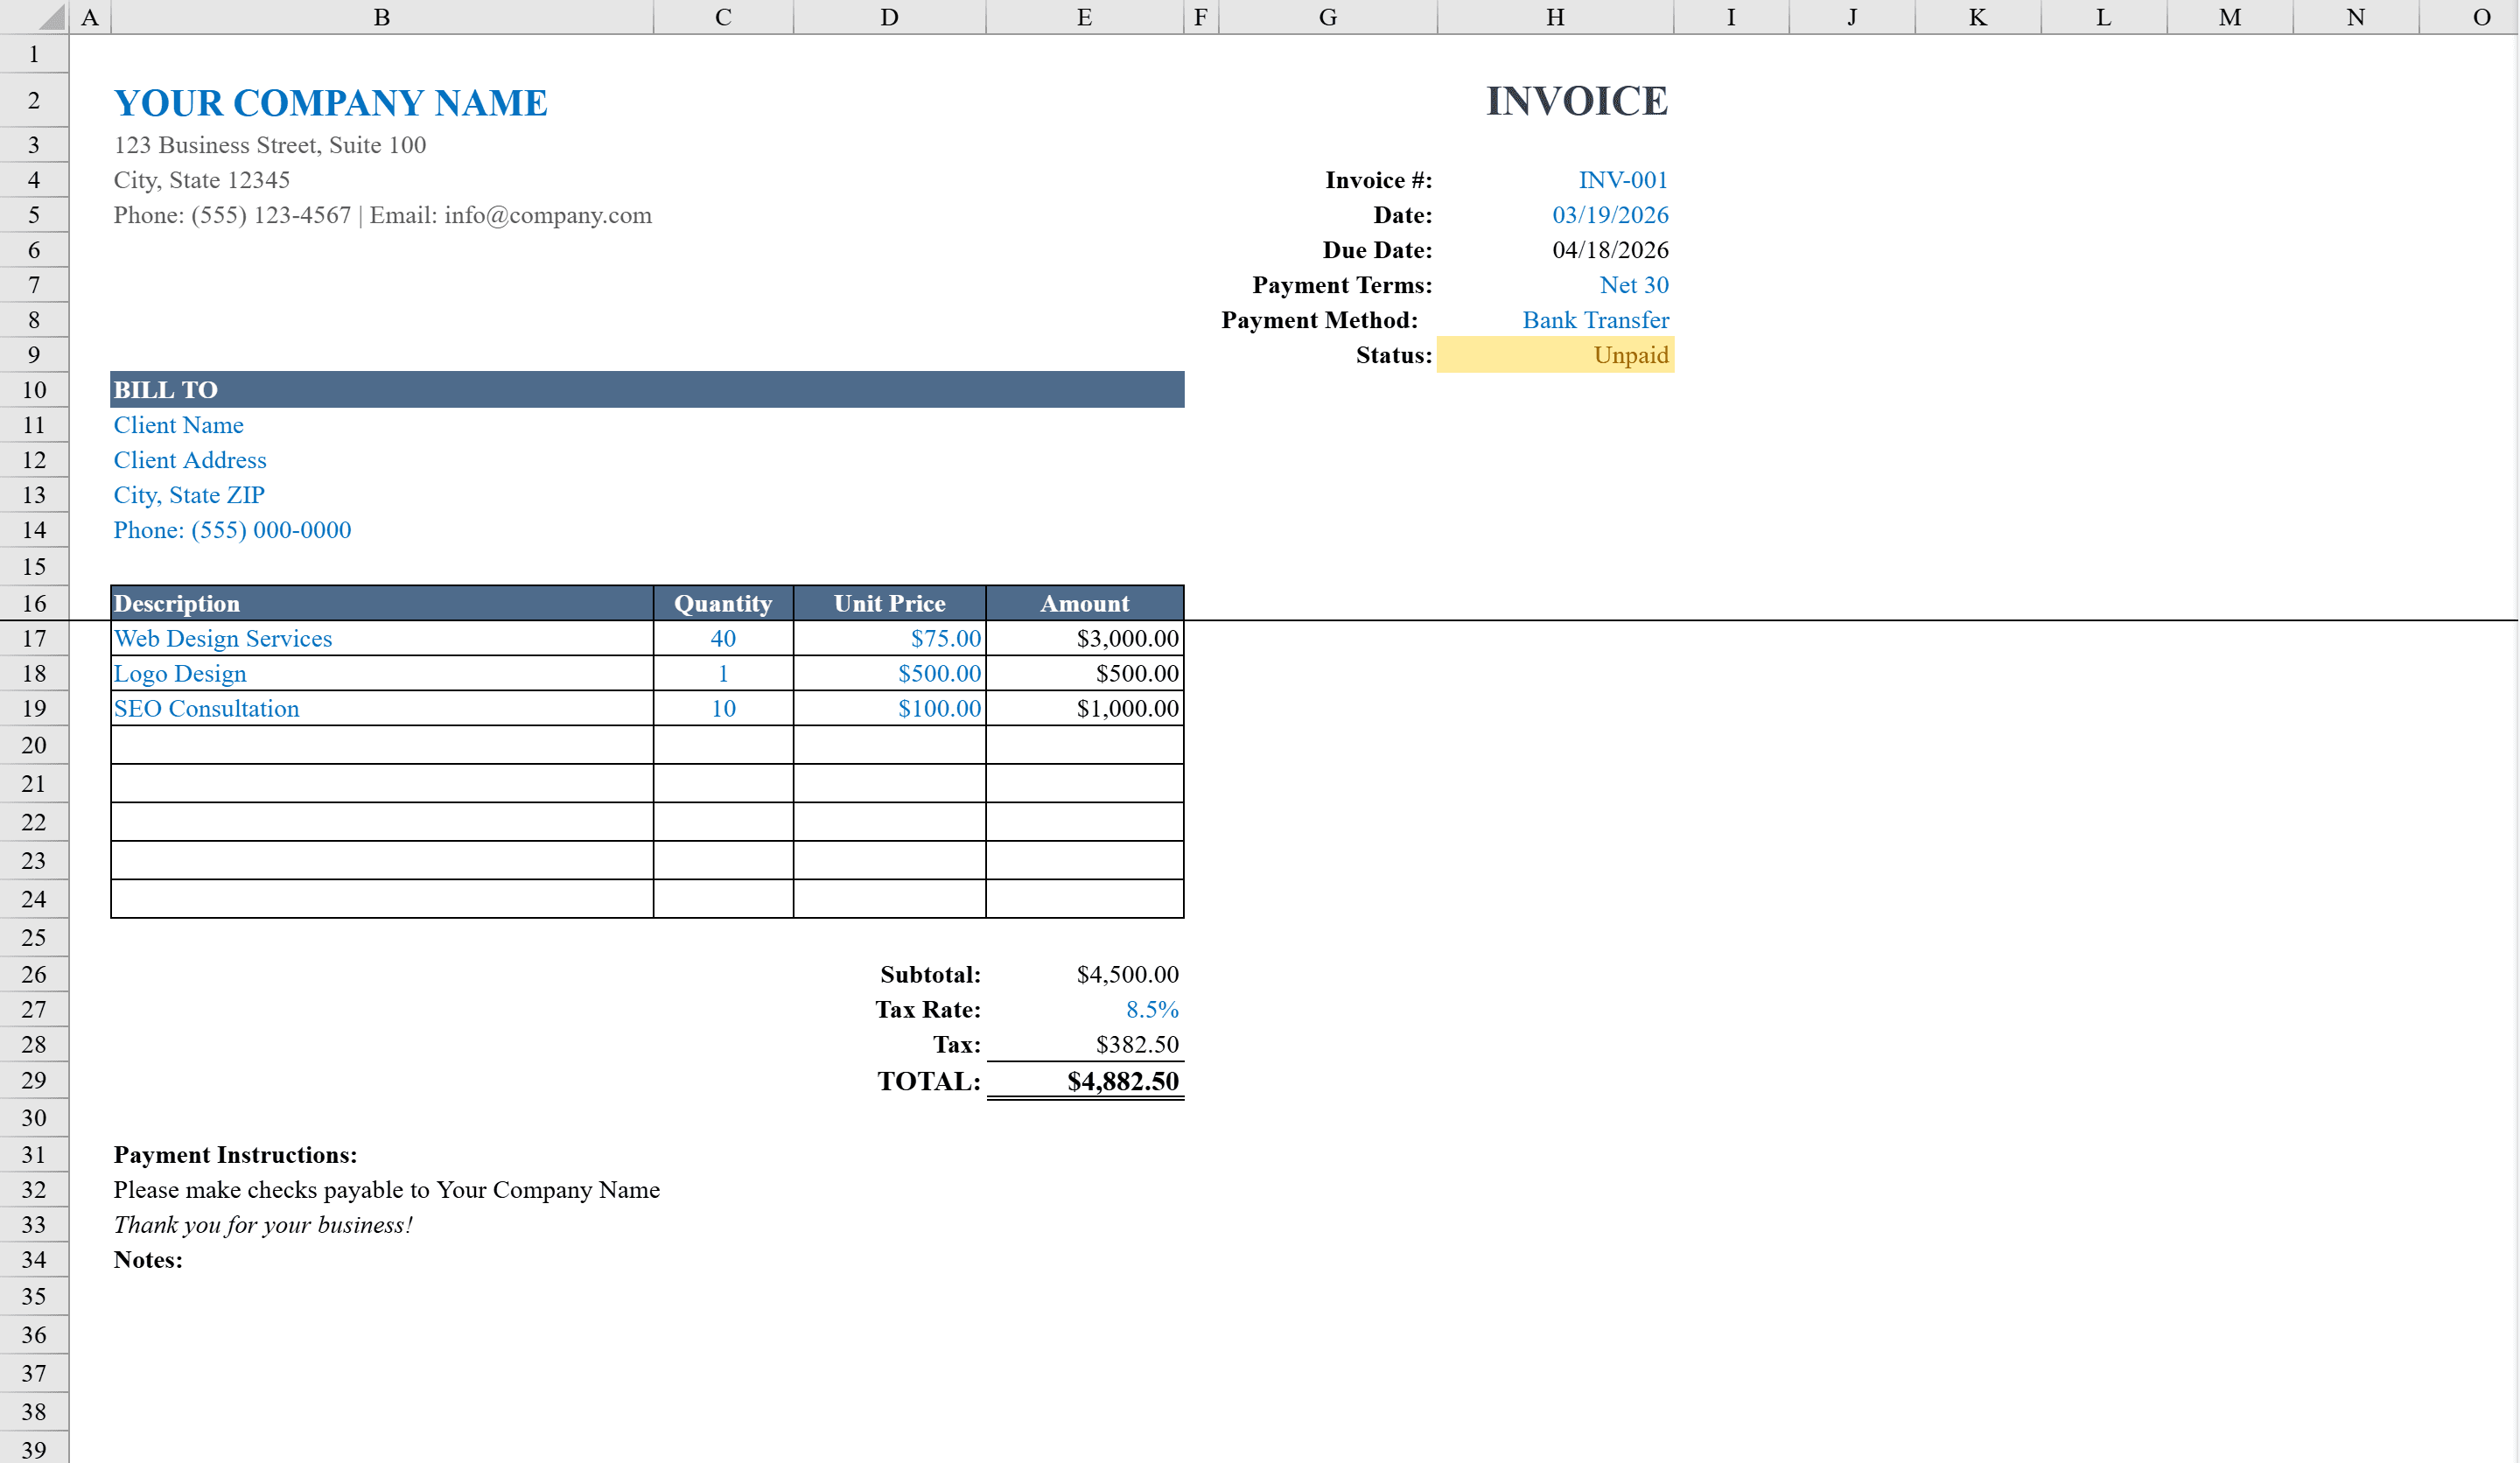This screenshot has height=1463, width=2520.
Task: Select the $4,882.50 total amount cell
Action: click(1084, 1081)
